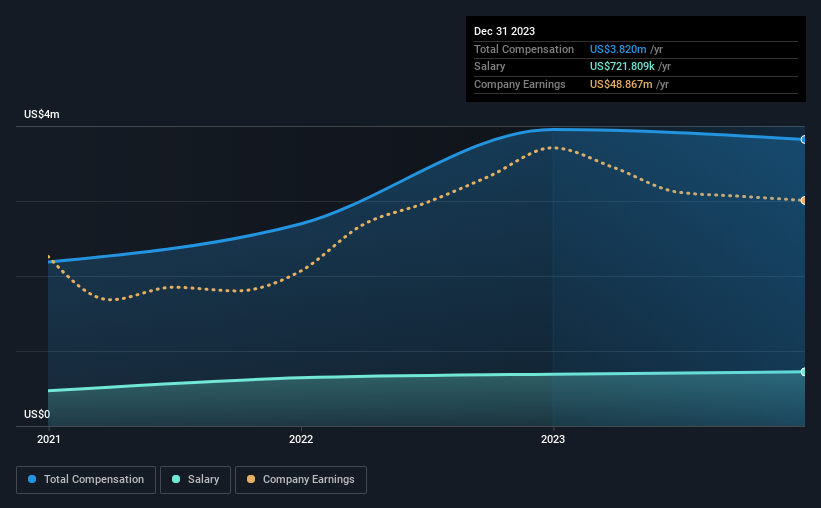The image size is (821, 508).
Task: Click the 2023 x-axis label
Action: 553,439
